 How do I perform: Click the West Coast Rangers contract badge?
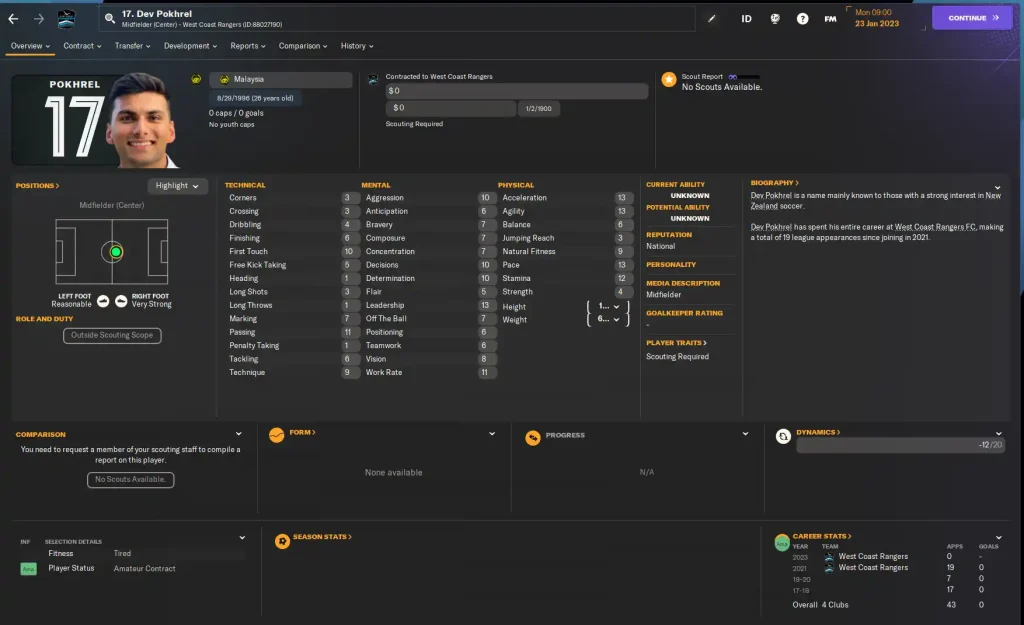tap(373, 79)
